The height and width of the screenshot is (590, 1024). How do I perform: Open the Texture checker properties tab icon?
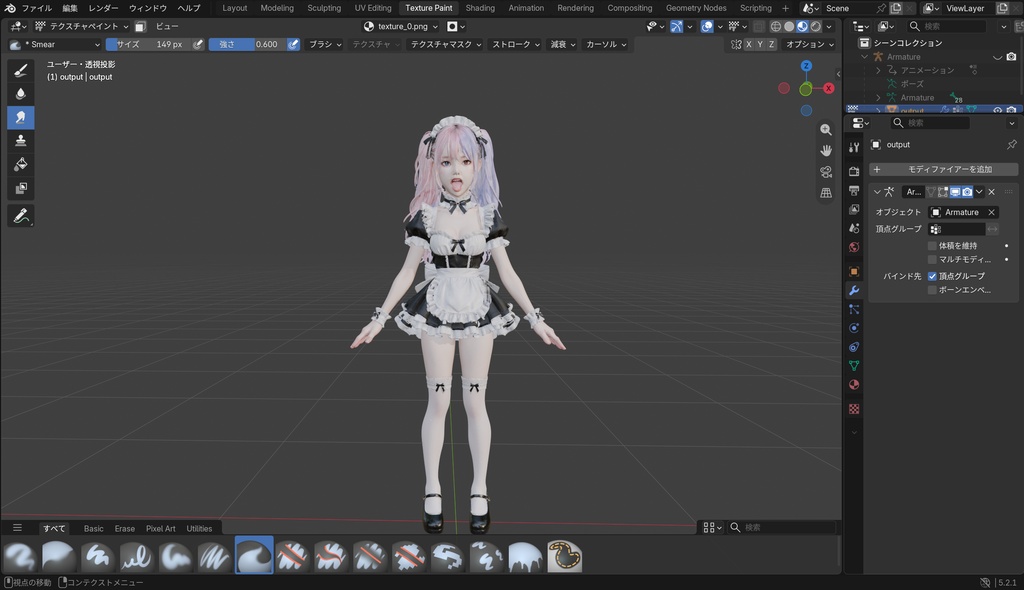coord(854,409)
